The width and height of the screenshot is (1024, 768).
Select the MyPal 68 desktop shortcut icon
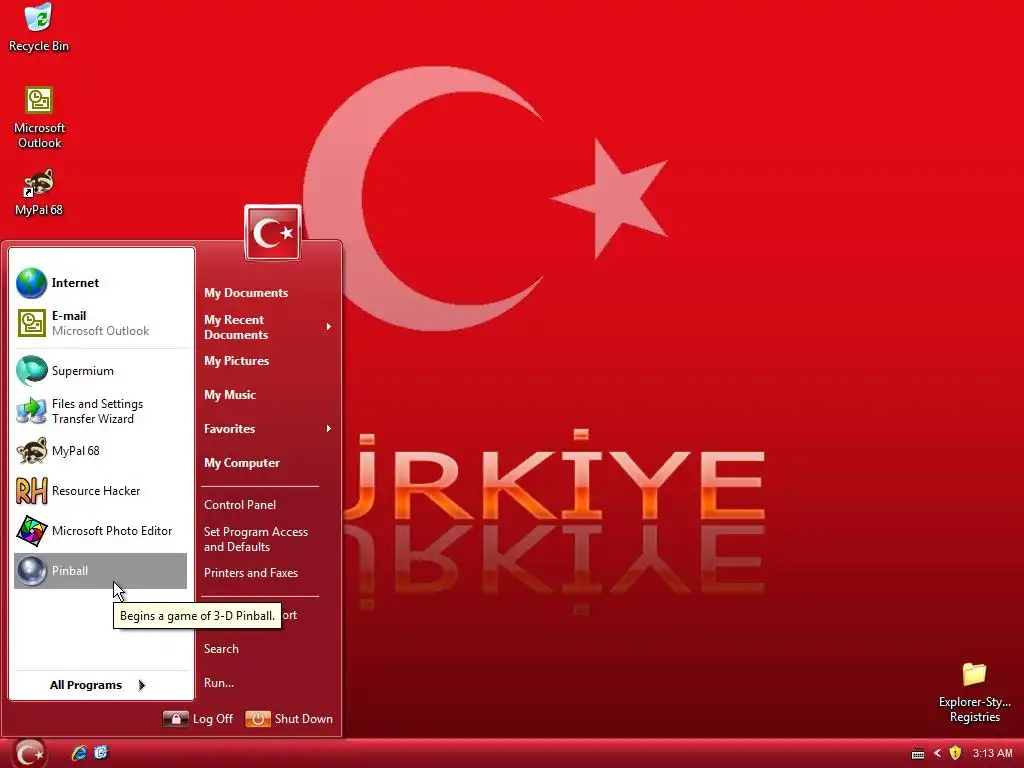(39, 193)
